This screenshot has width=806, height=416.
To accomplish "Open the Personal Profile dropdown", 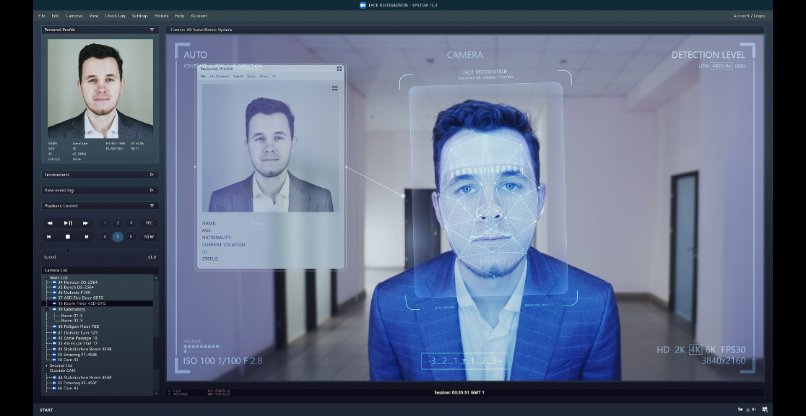I will (152, 30).
